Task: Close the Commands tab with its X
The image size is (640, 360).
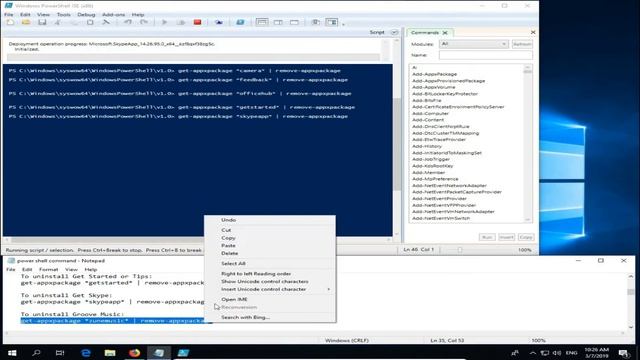Action: (x=445, y=33)
